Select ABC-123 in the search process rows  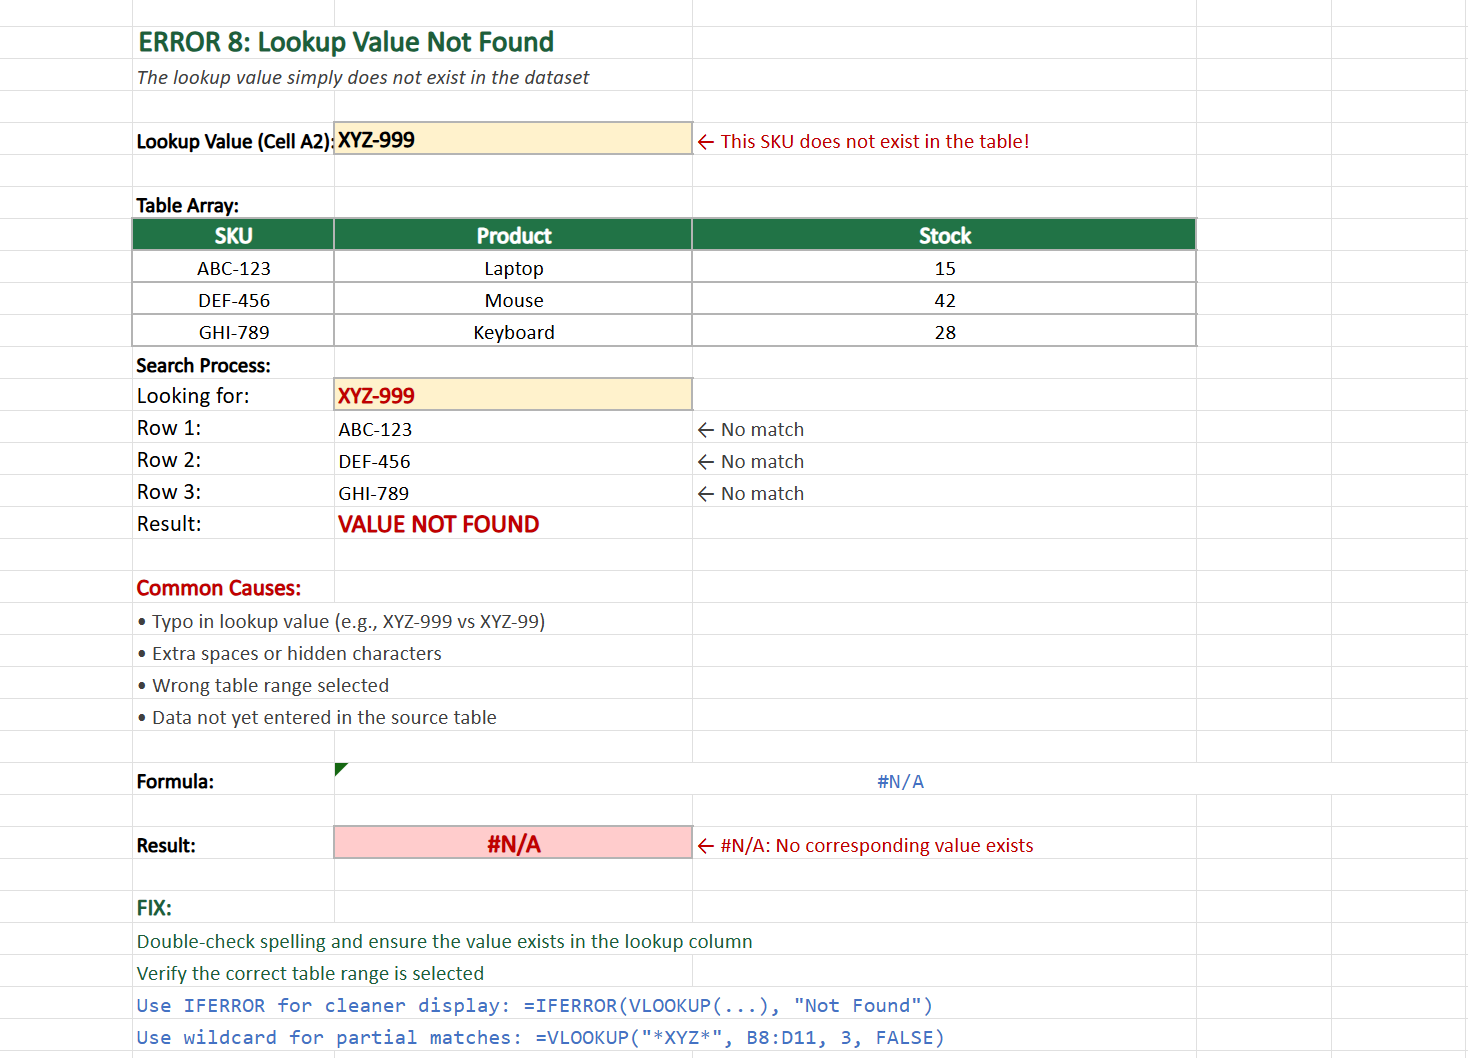(x=375, y=429)
